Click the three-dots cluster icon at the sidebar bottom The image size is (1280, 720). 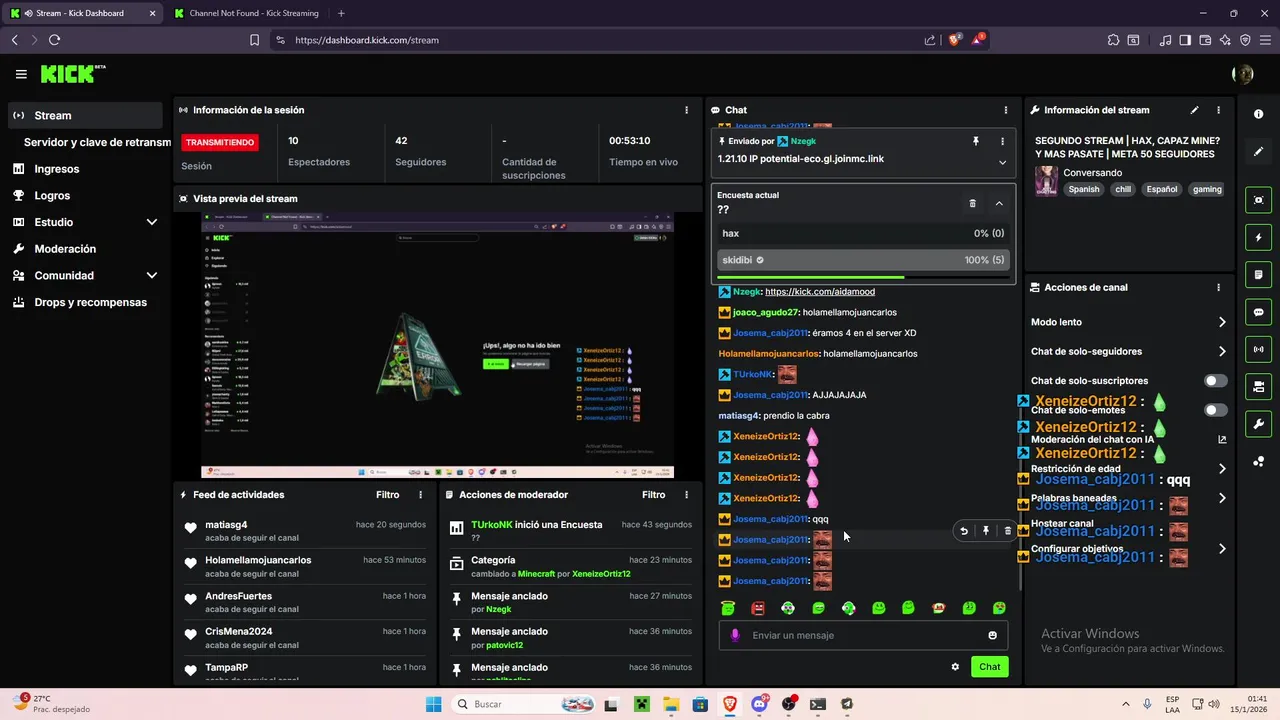pos(1258,461)
